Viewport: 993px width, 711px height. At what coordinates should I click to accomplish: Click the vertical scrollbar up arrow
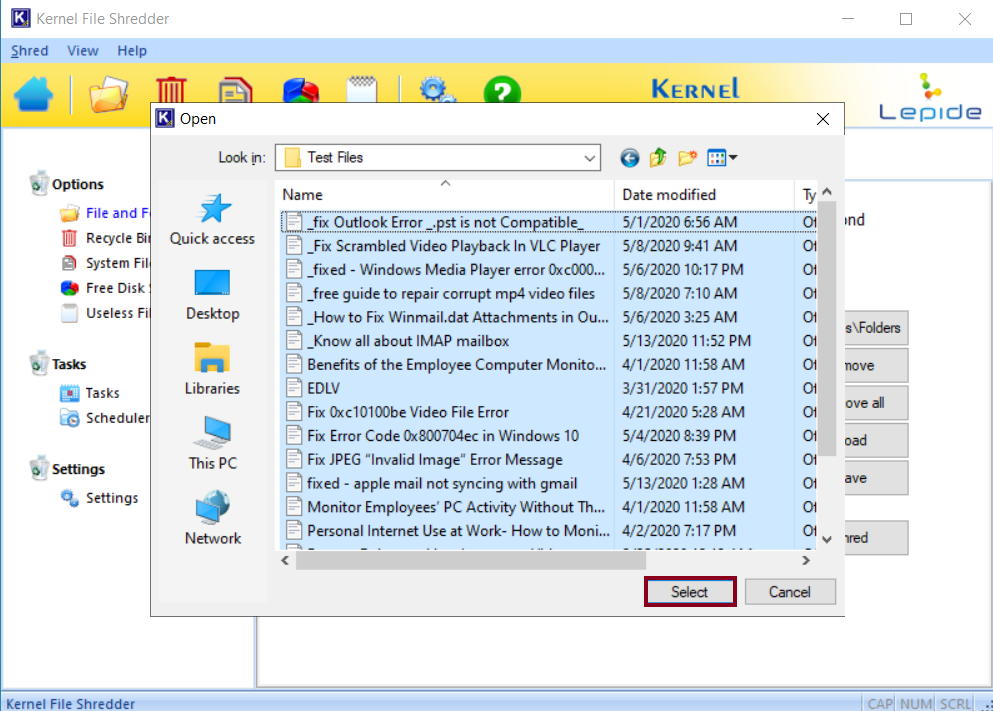click(826, 191)
